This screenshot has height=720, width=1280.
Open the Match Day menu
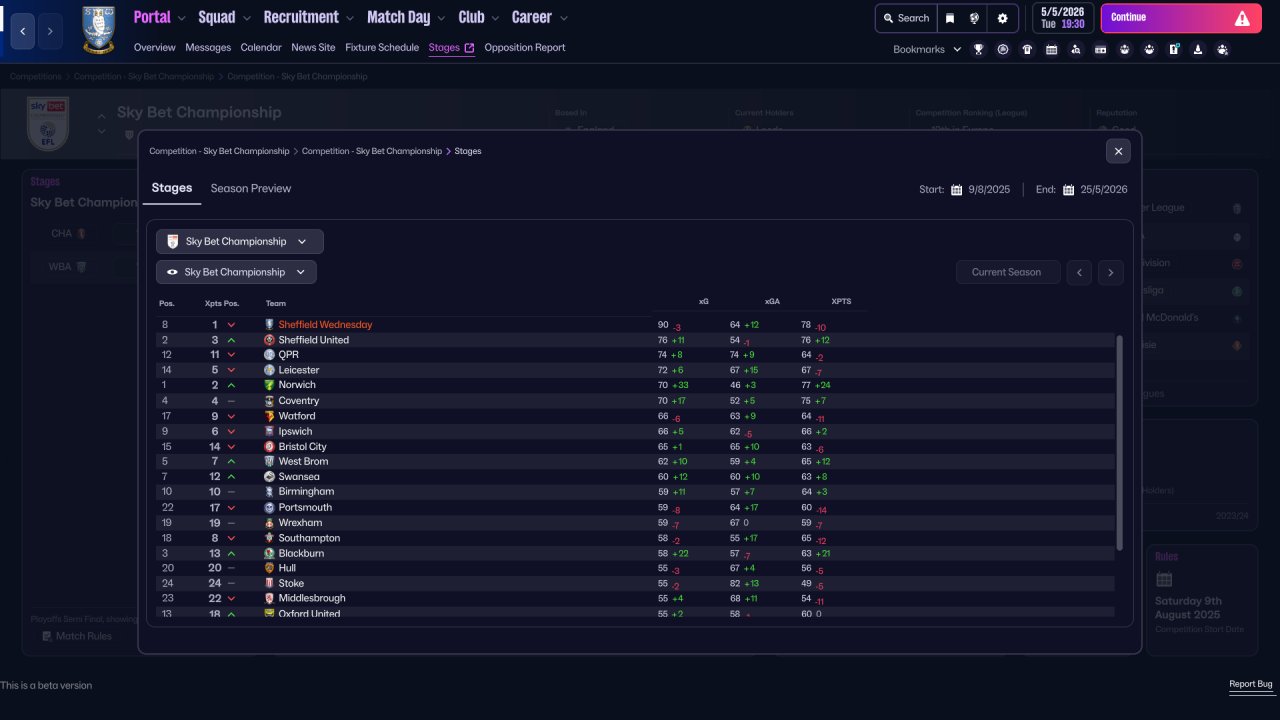pyautogui.click(x=407, y=17)
